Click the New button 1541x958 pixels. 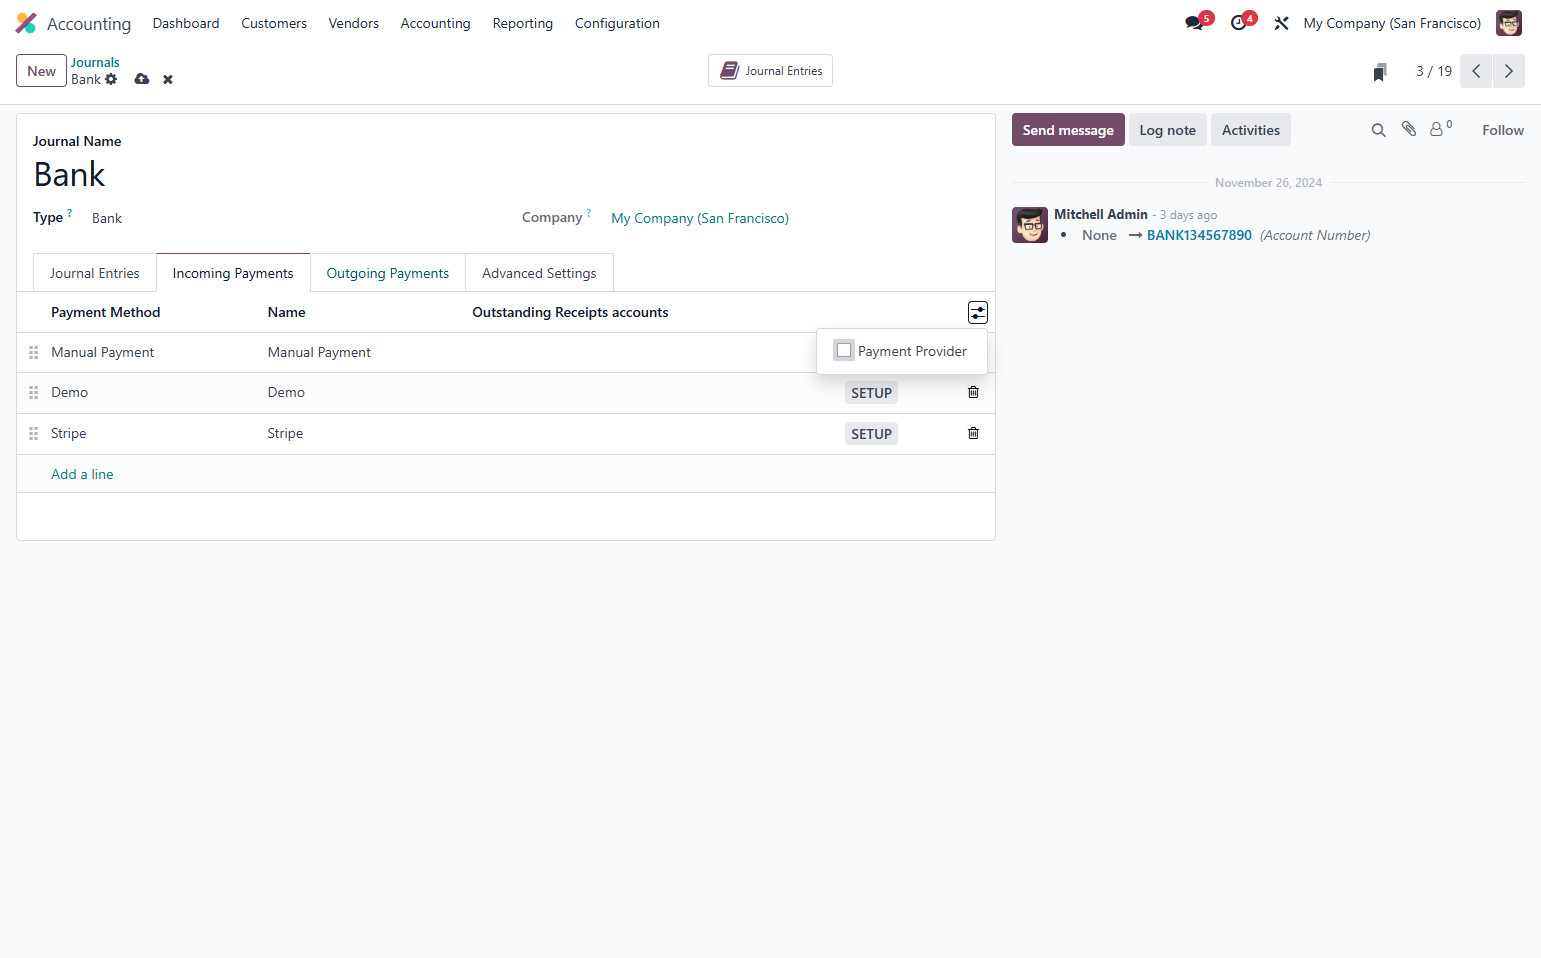pyautogui.click(x=41, y=71)
